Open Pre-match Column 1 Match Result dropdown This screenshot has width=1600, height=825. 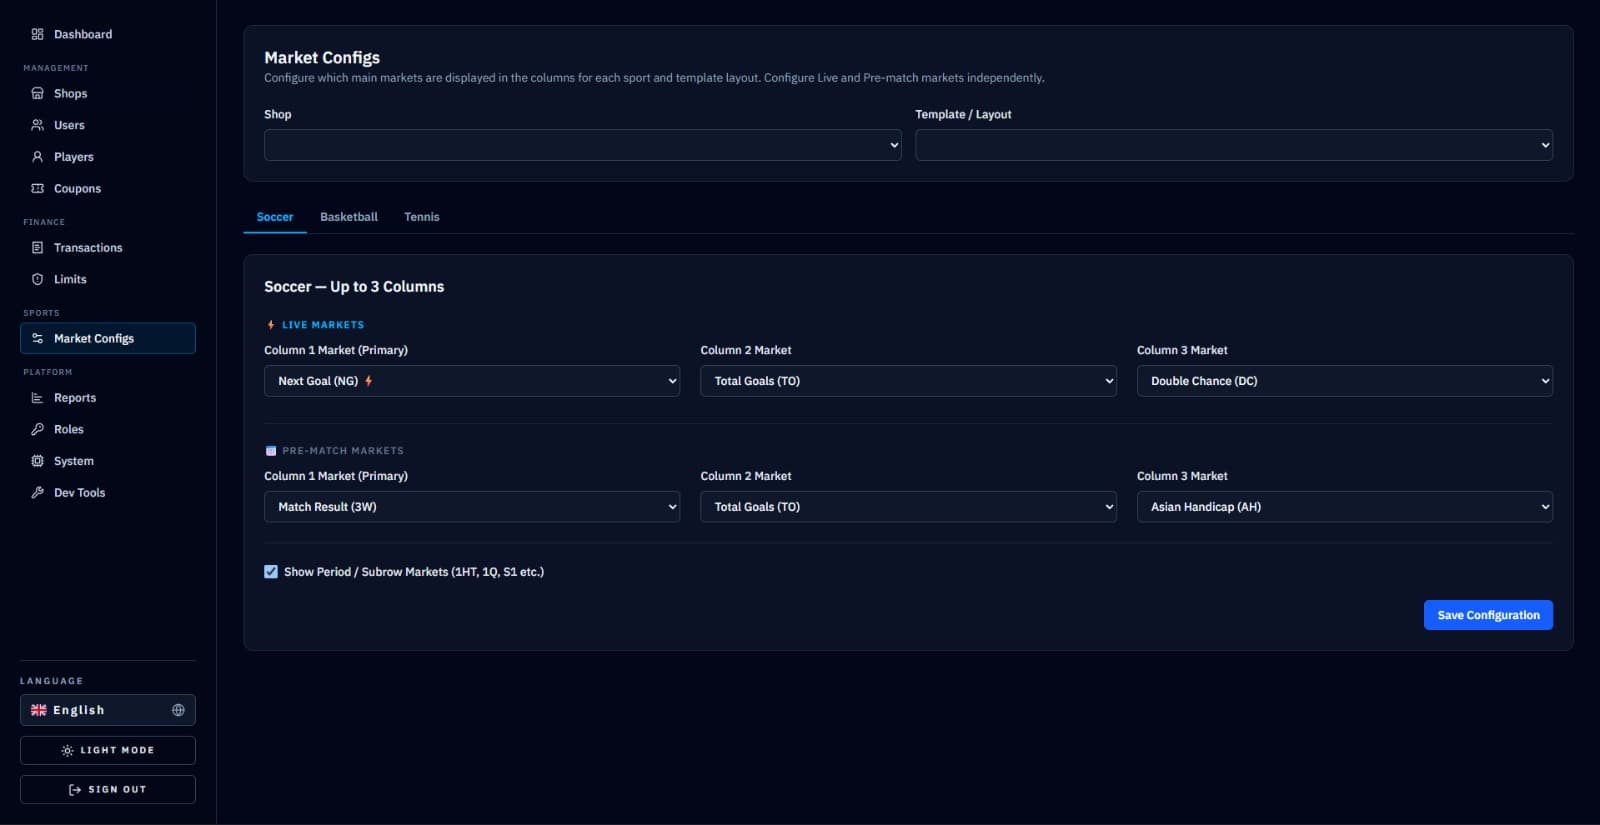point(472,507)
